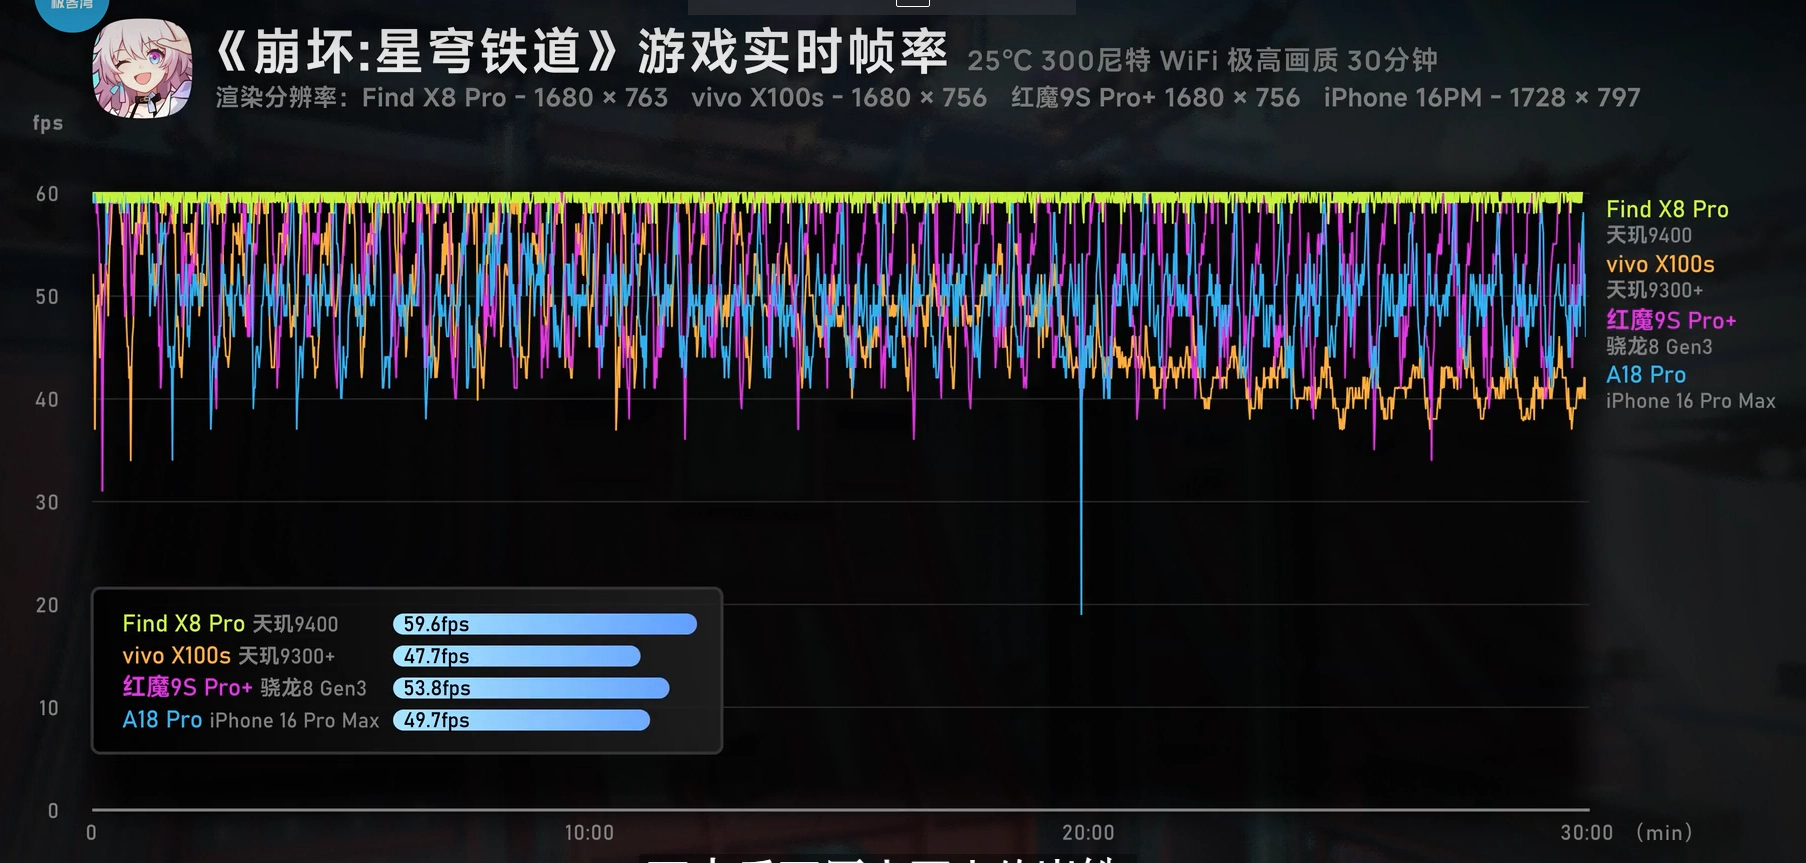Click the test conditions text 25°C 300尼特
This screenshot has width=1806, height=863.
[x=1059, y=61]
